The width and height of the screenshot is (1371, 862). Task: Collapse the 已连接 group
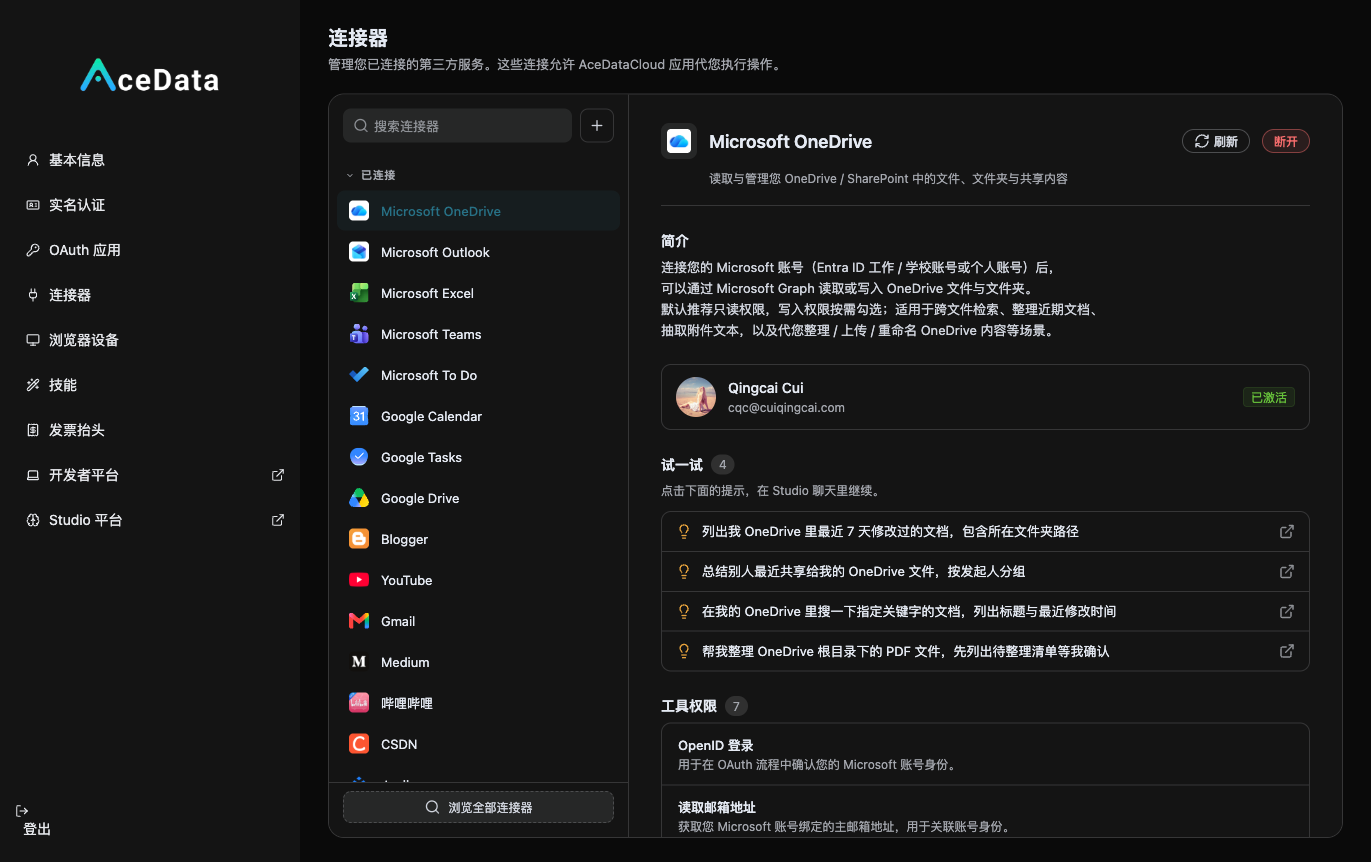(x=371, y=175)
